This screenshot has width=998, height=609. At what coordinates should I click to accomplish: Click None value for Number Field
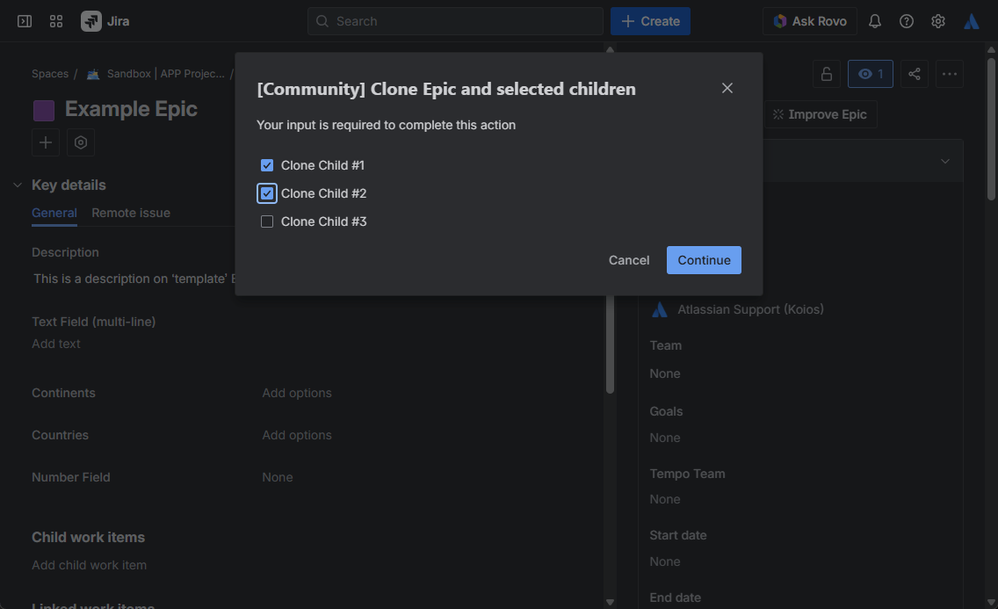(x=278, y=477)
